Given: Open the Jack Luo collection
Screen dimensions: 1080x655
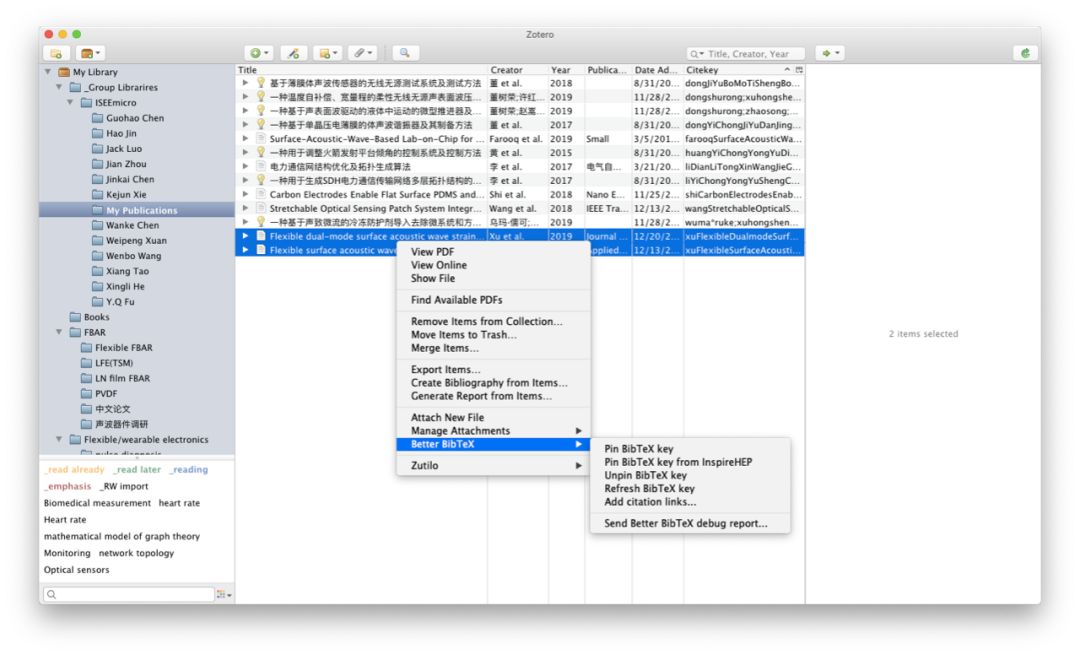Looking at the screenshot, I should 123,148.
